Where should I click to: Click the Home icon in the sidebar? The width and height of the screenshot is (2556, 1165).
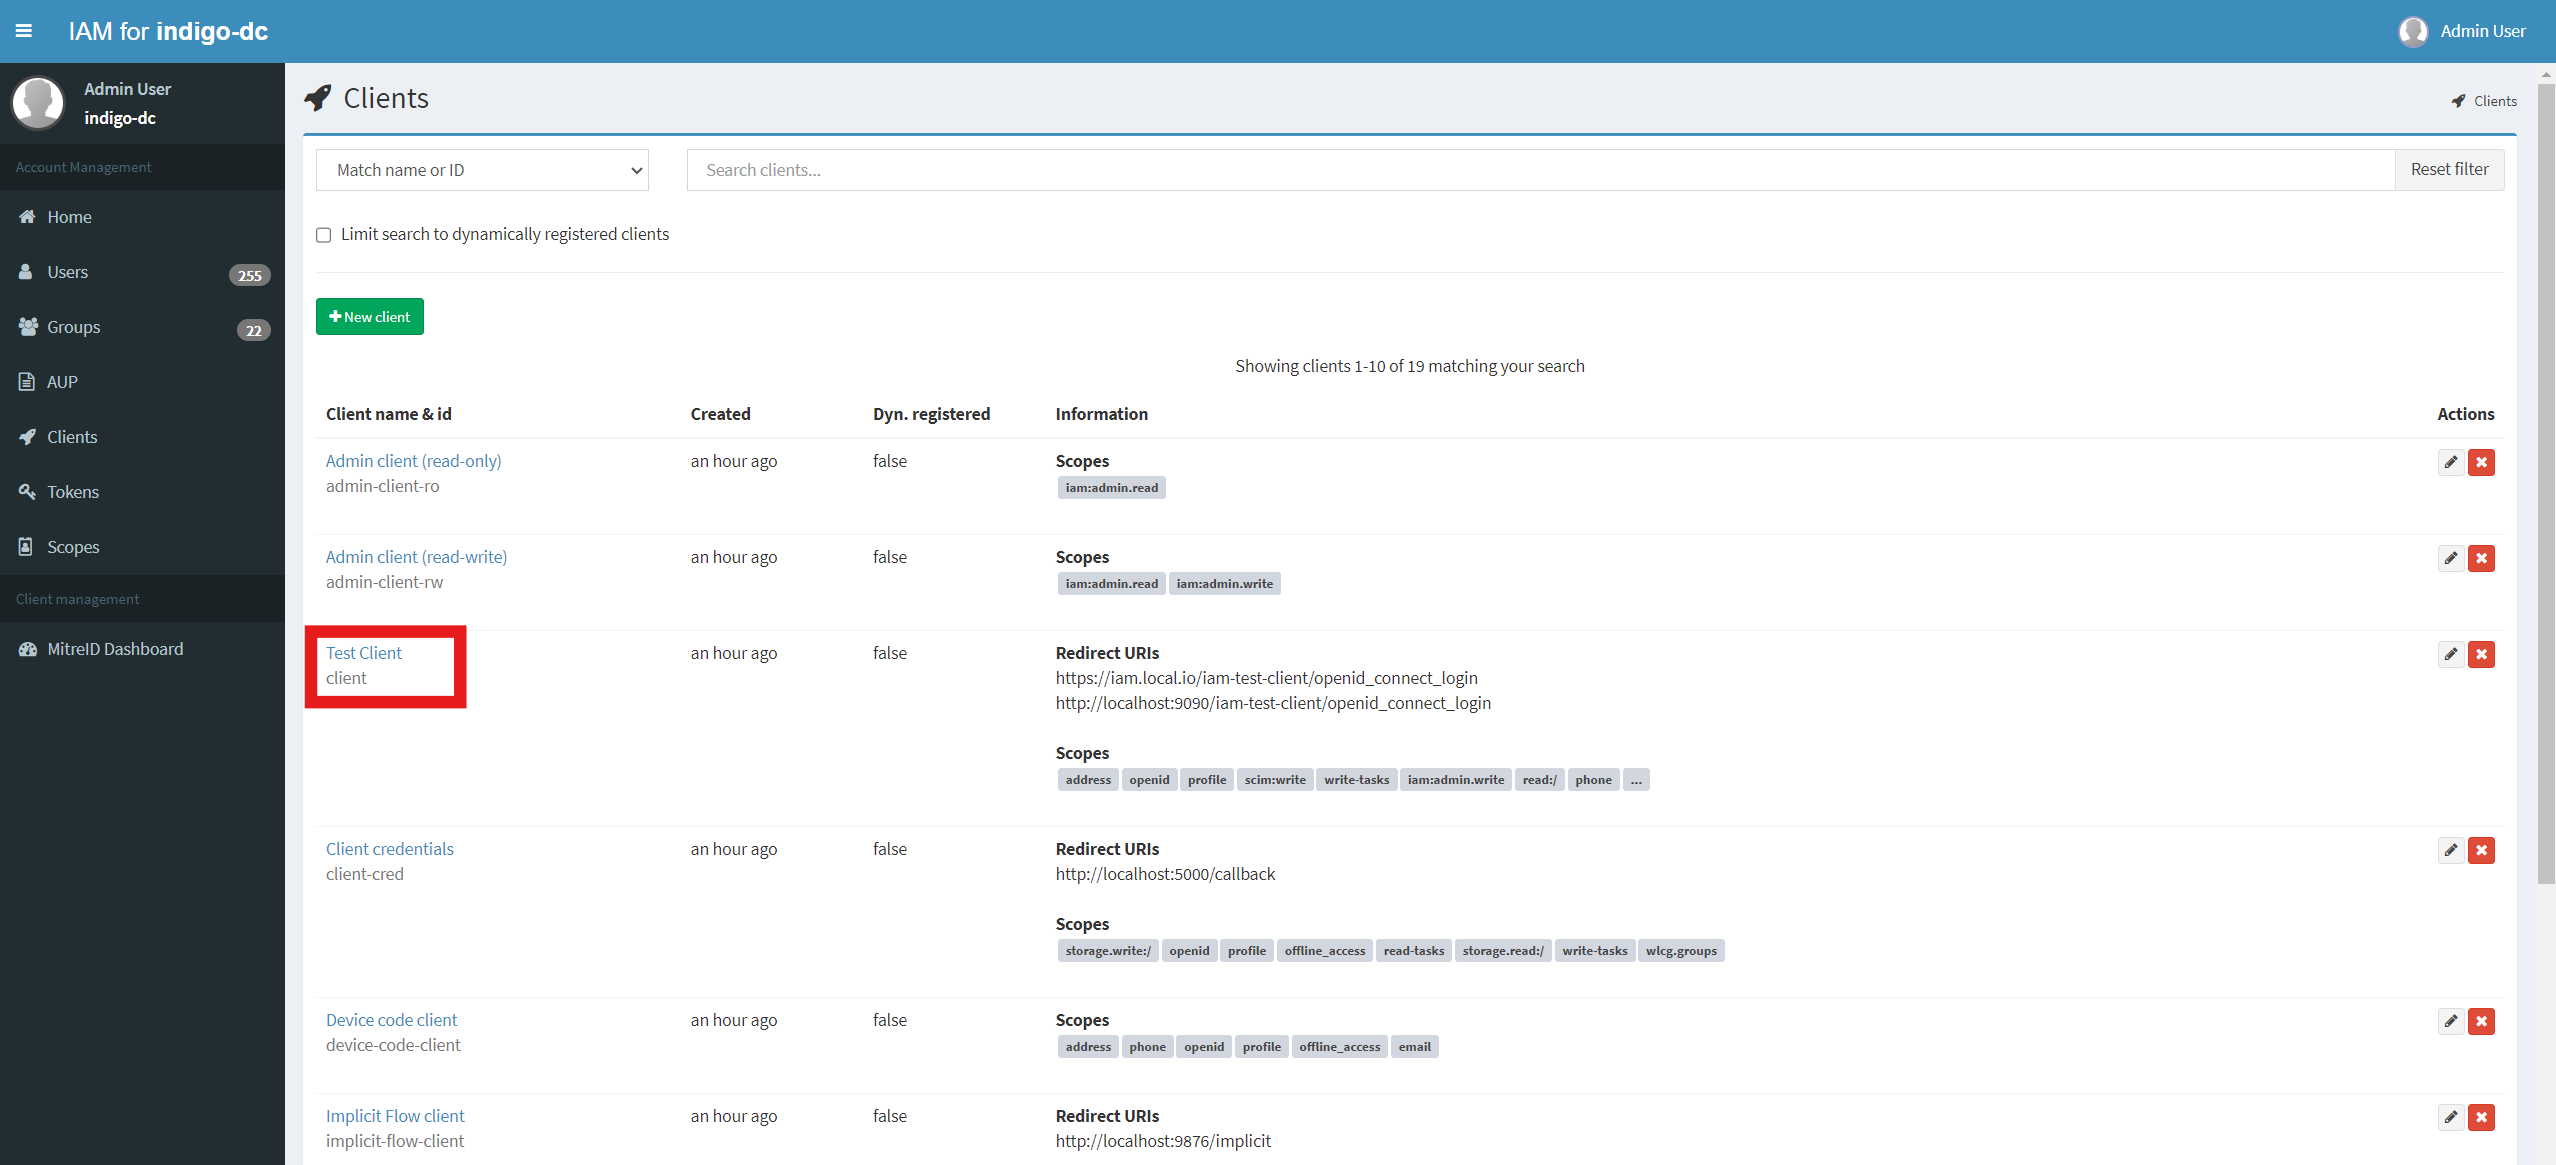[26, 217]
